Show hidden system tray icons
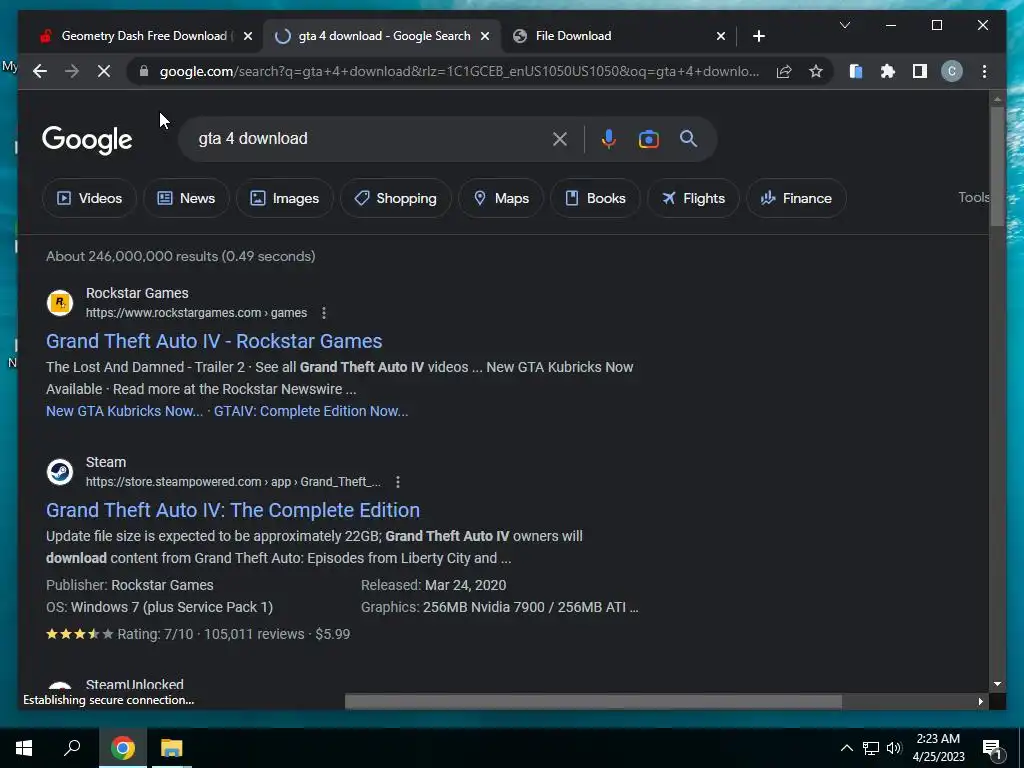 pyautogui.click(x=846, y=748)
